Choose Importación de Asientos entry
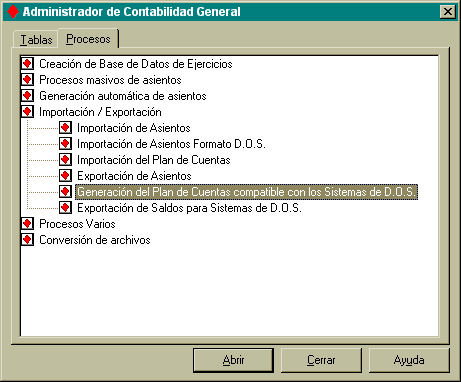The width and height of the screenshot is (461, 382). [x=134, y=128]
